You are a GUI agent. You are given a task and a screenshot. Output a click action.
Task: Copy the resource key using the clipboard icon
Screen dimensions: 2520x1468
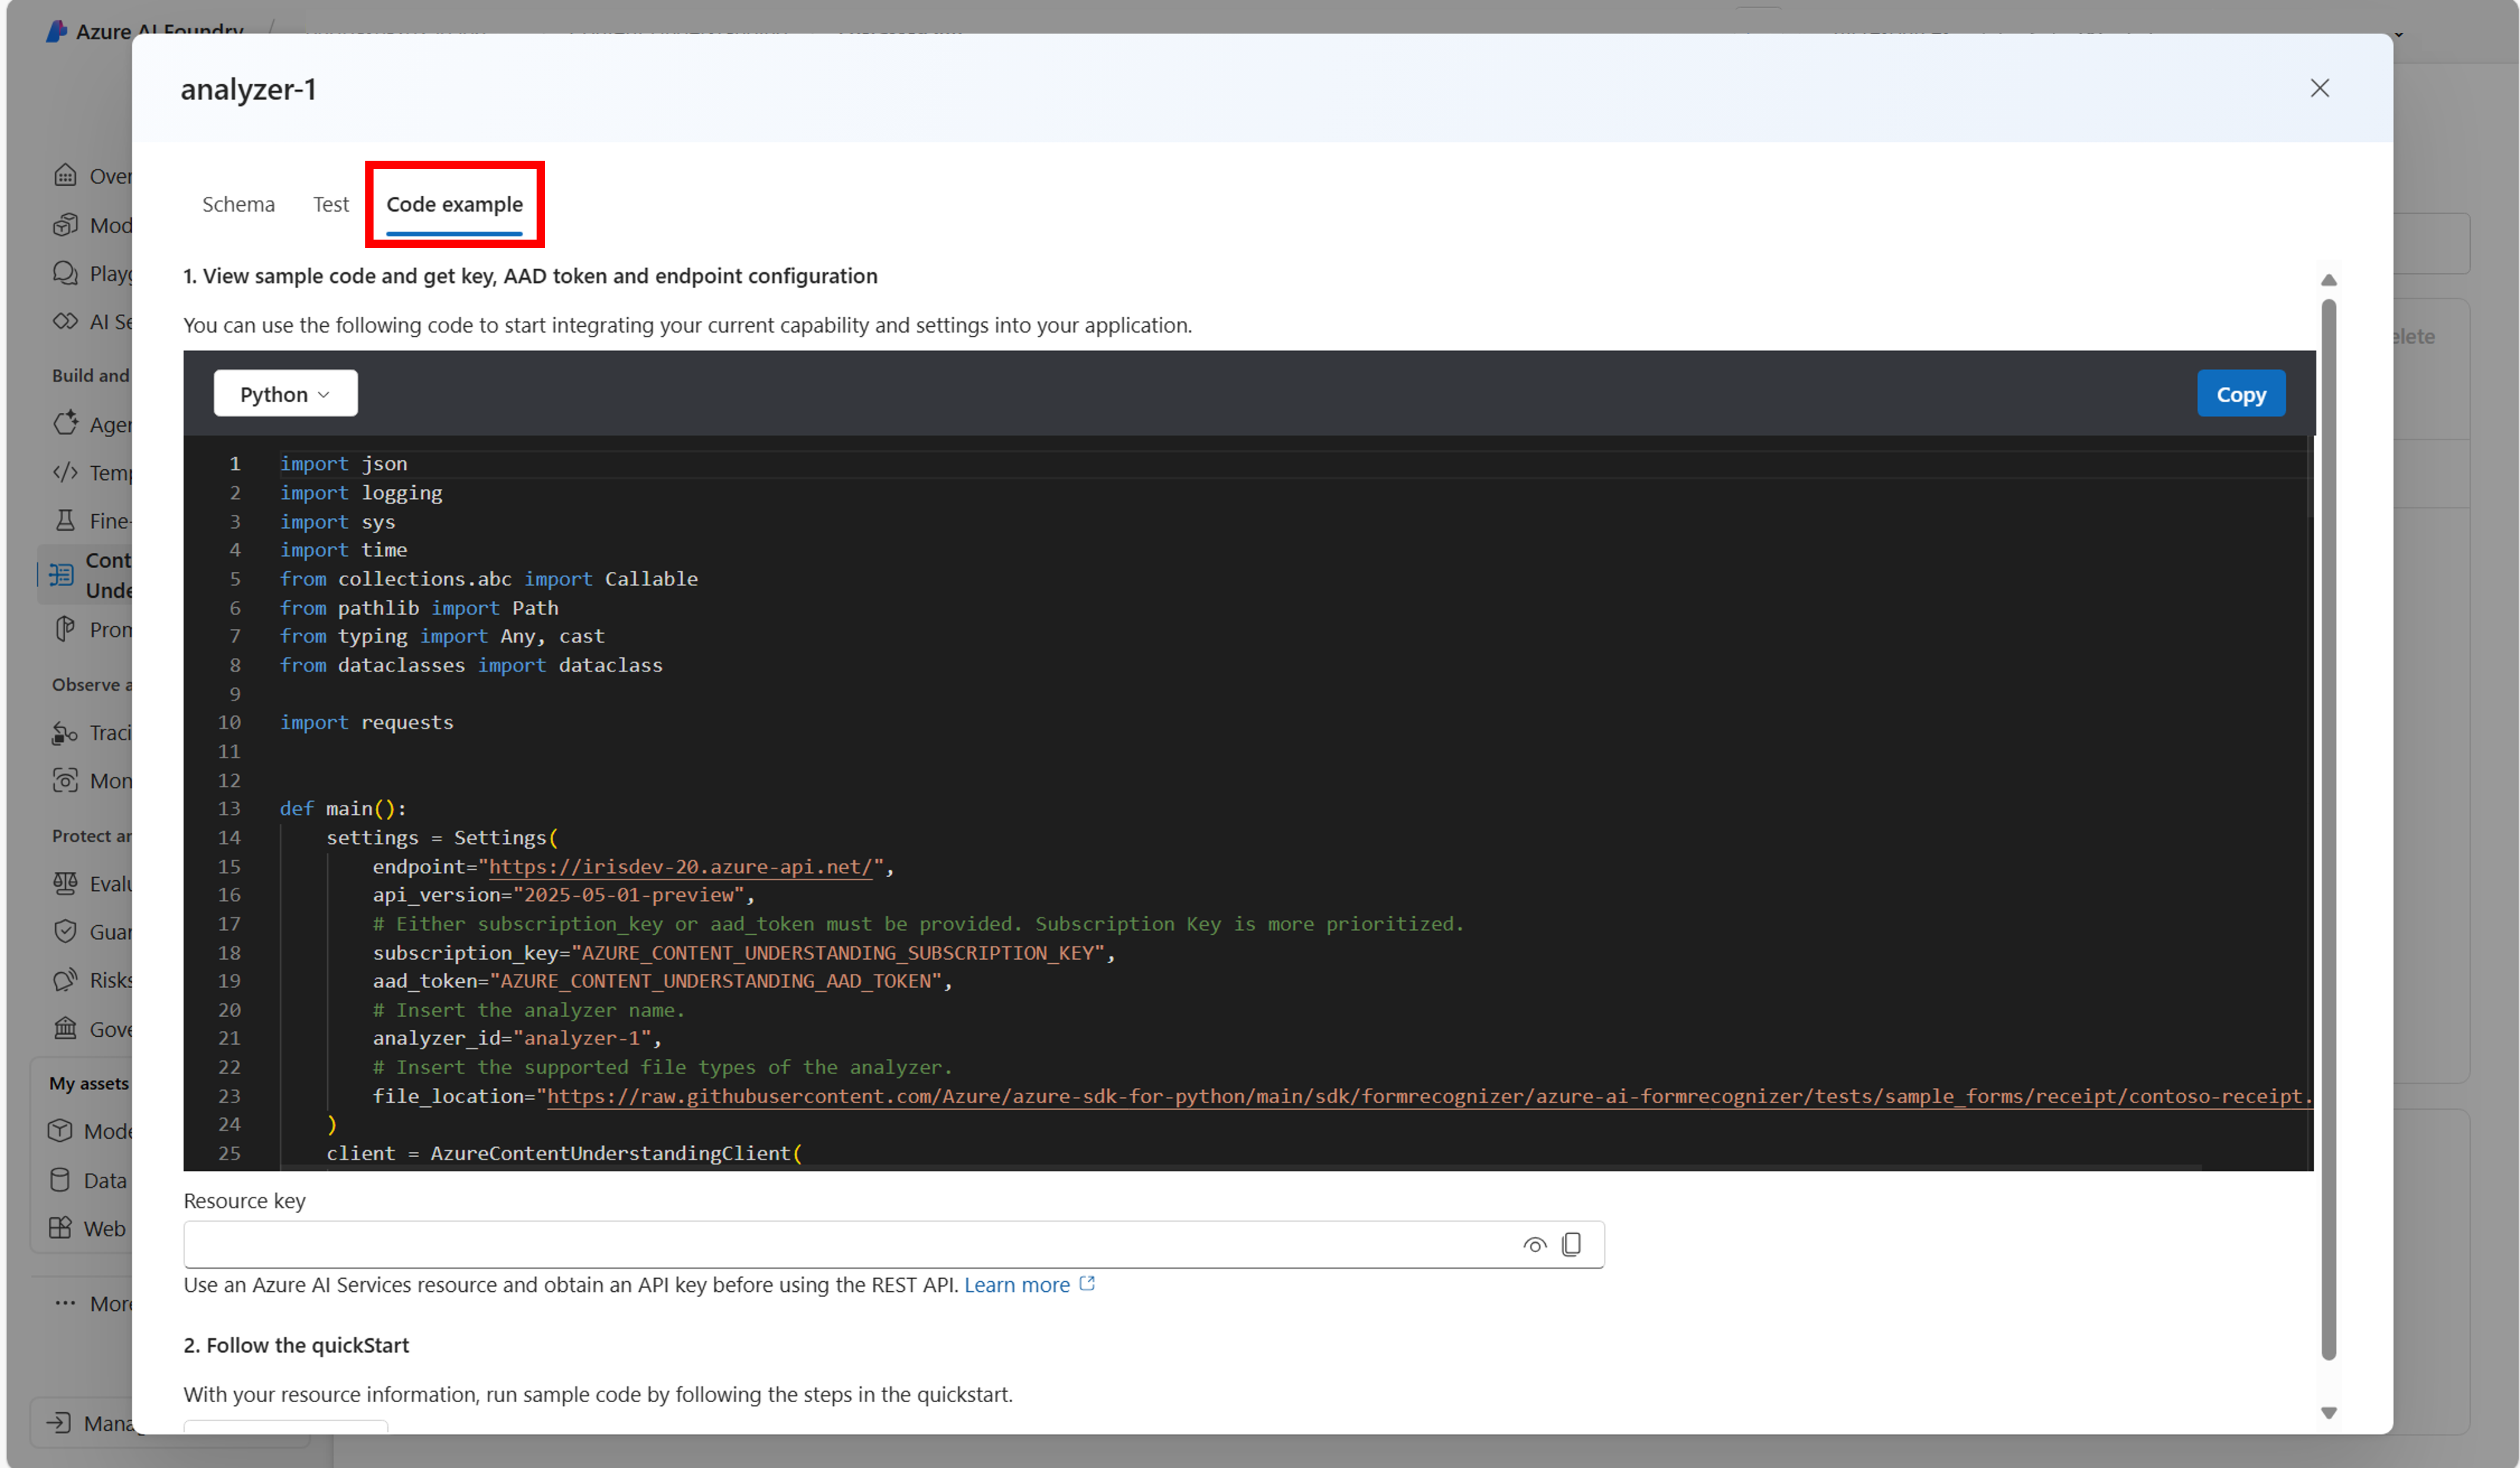click(x=1571, y=1244)
